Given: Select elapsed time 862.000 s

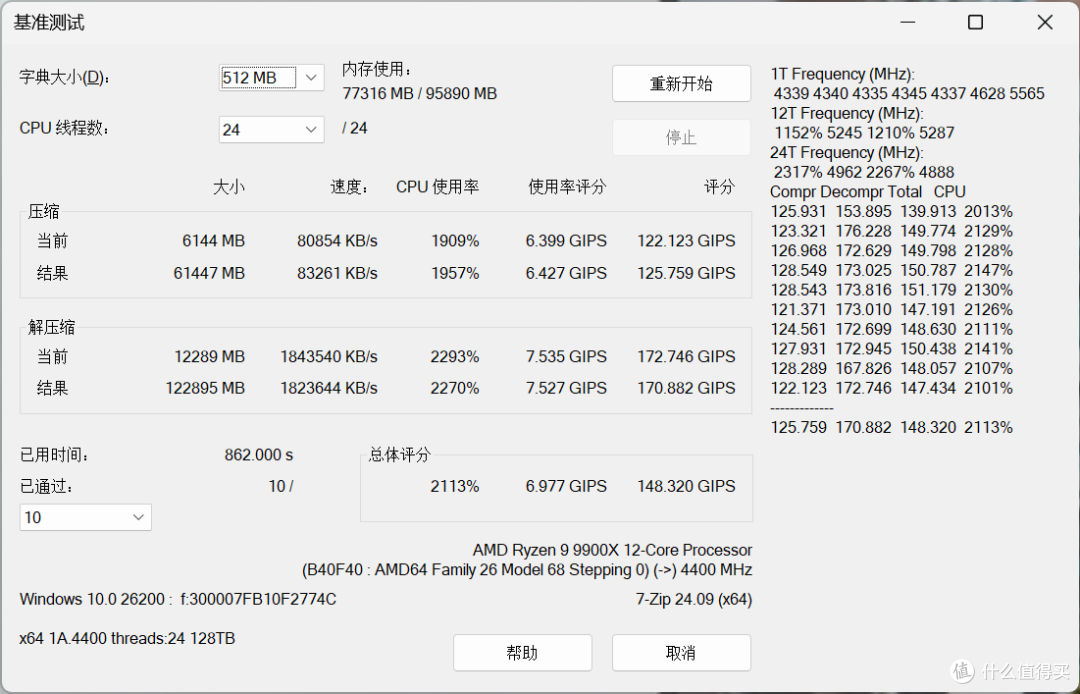Looking at the screenshot, I should (259, 455).
